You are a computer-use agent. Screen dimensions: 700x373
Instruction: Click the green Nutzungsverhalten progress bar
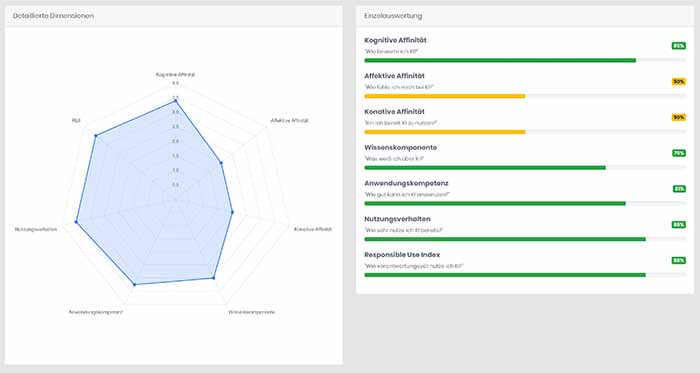[x=505, y=239]
